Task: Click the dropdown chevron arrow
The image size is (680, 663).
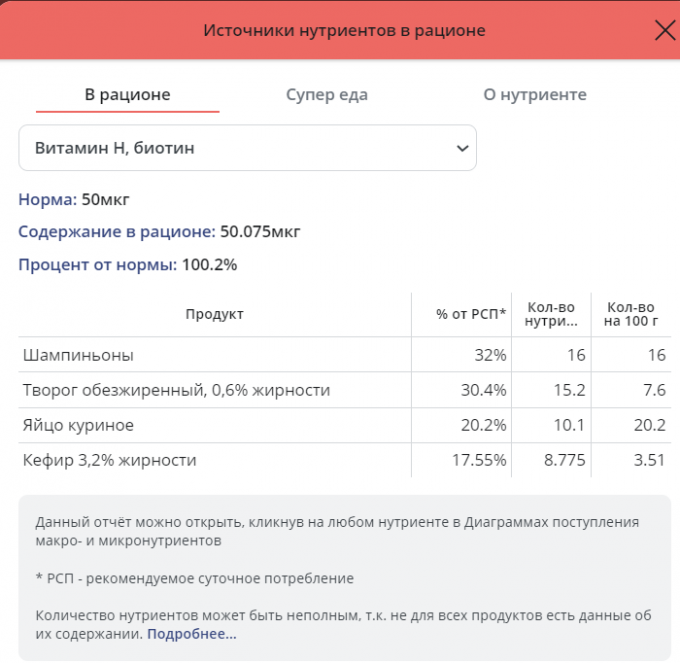Action: coord(462,148)
